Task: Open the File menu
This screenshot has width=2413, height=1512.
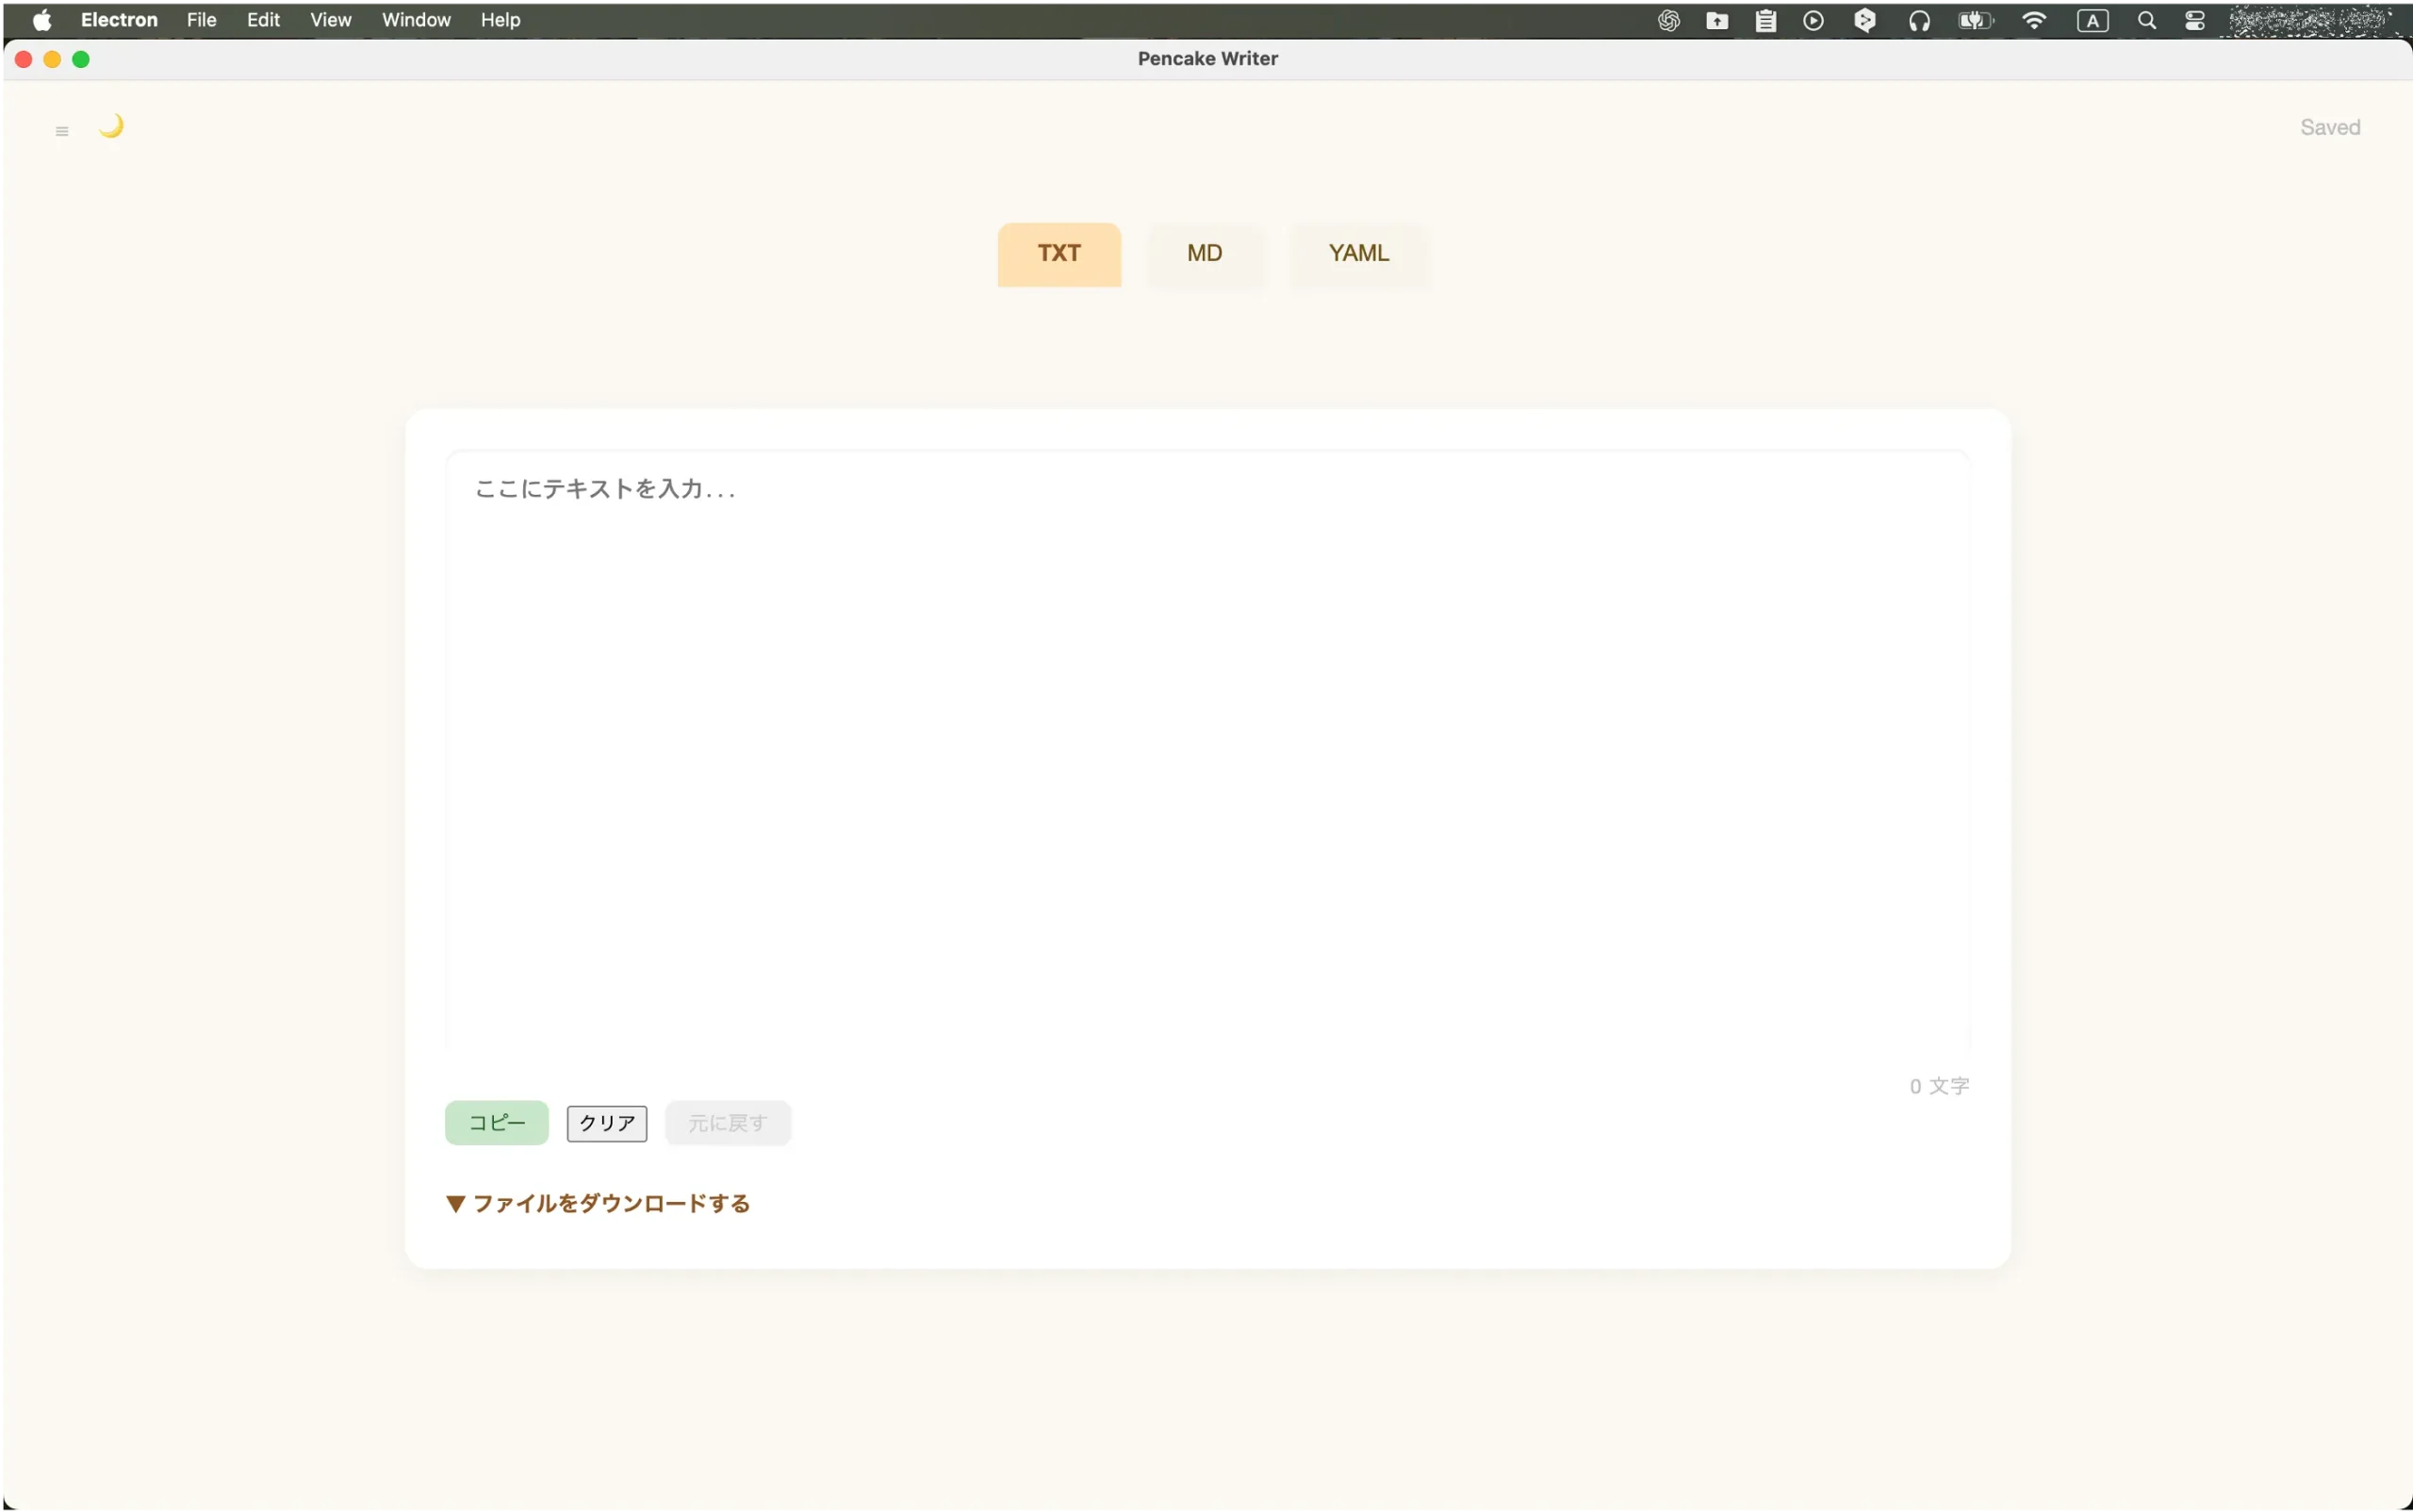Action: (x=202, y=20)
